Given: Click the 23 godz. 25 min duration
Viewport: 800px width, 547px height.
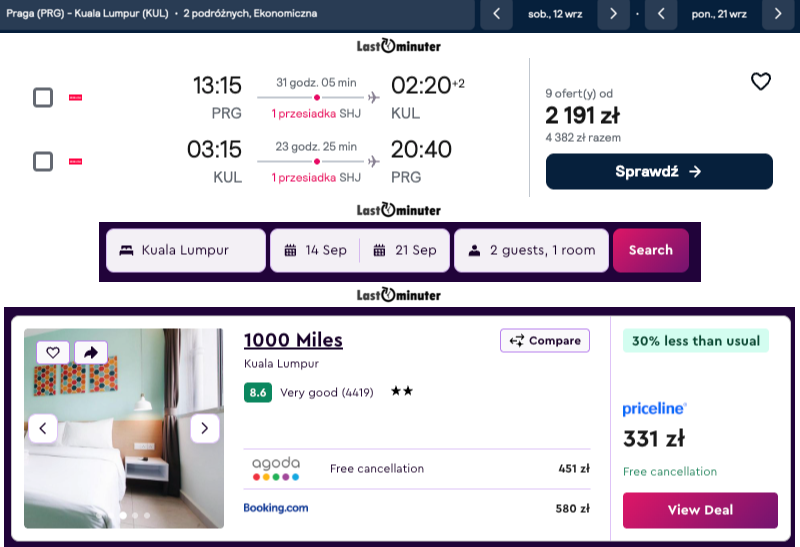Looking at the screenshot, I should pos(316,147).
